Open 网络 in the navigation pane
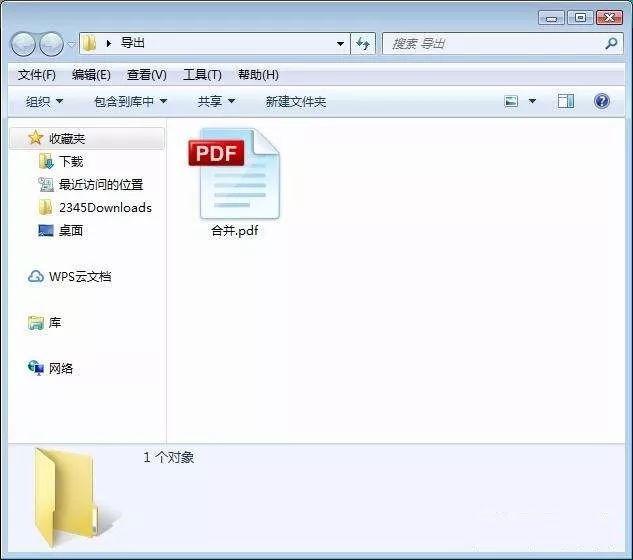The height and width of the screenshot is (560, 633). coord(61,368)
